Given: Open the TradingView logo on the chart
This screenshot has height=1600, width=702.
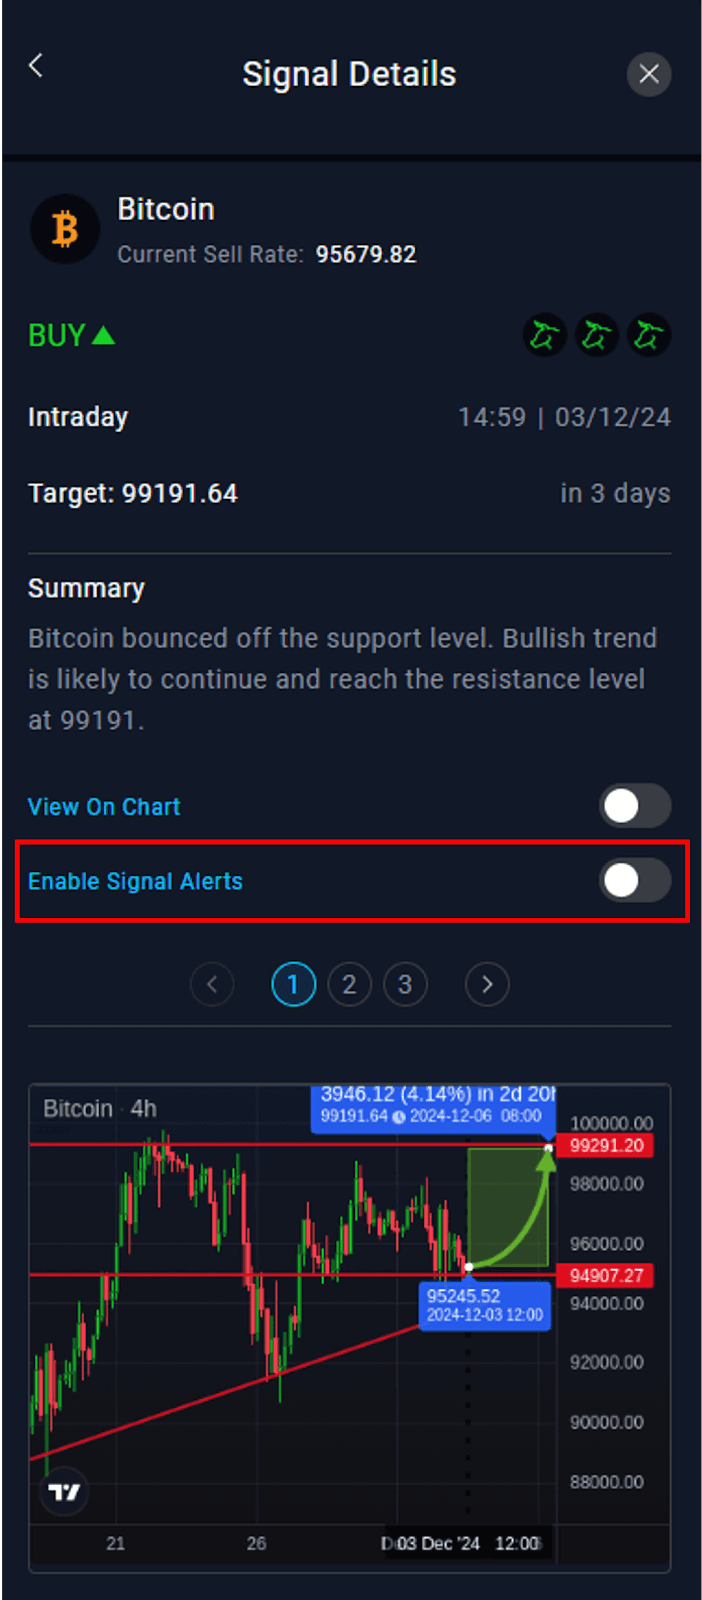Looking at the screenshot, I should [63, 1490].
